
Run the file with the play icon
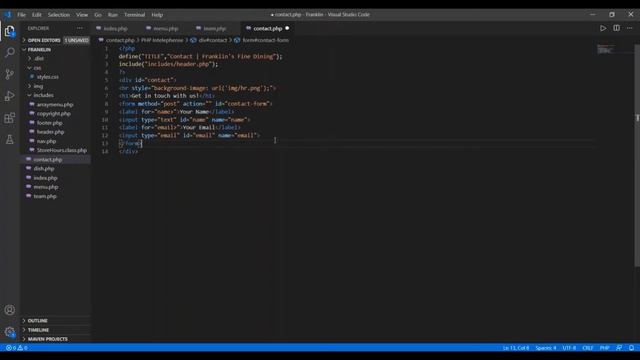coord(603,28)
